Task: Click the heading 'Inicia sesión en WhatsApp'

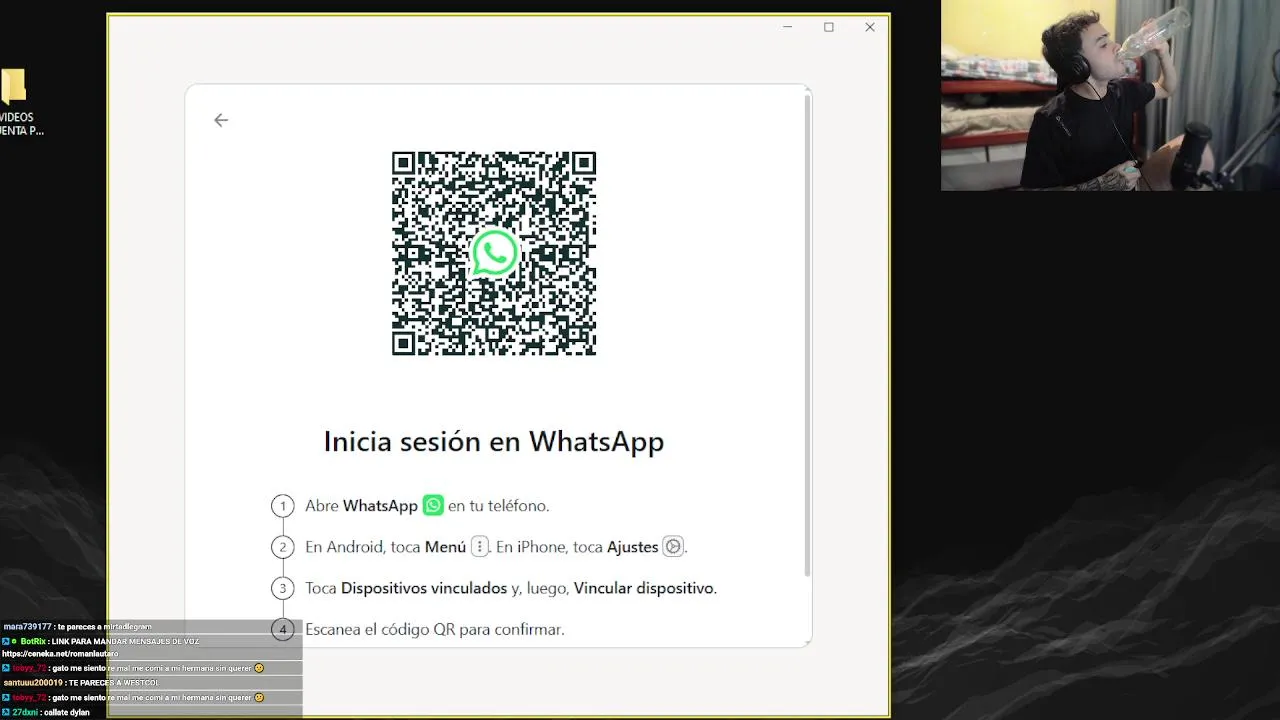Action: [x=494, y=441]
